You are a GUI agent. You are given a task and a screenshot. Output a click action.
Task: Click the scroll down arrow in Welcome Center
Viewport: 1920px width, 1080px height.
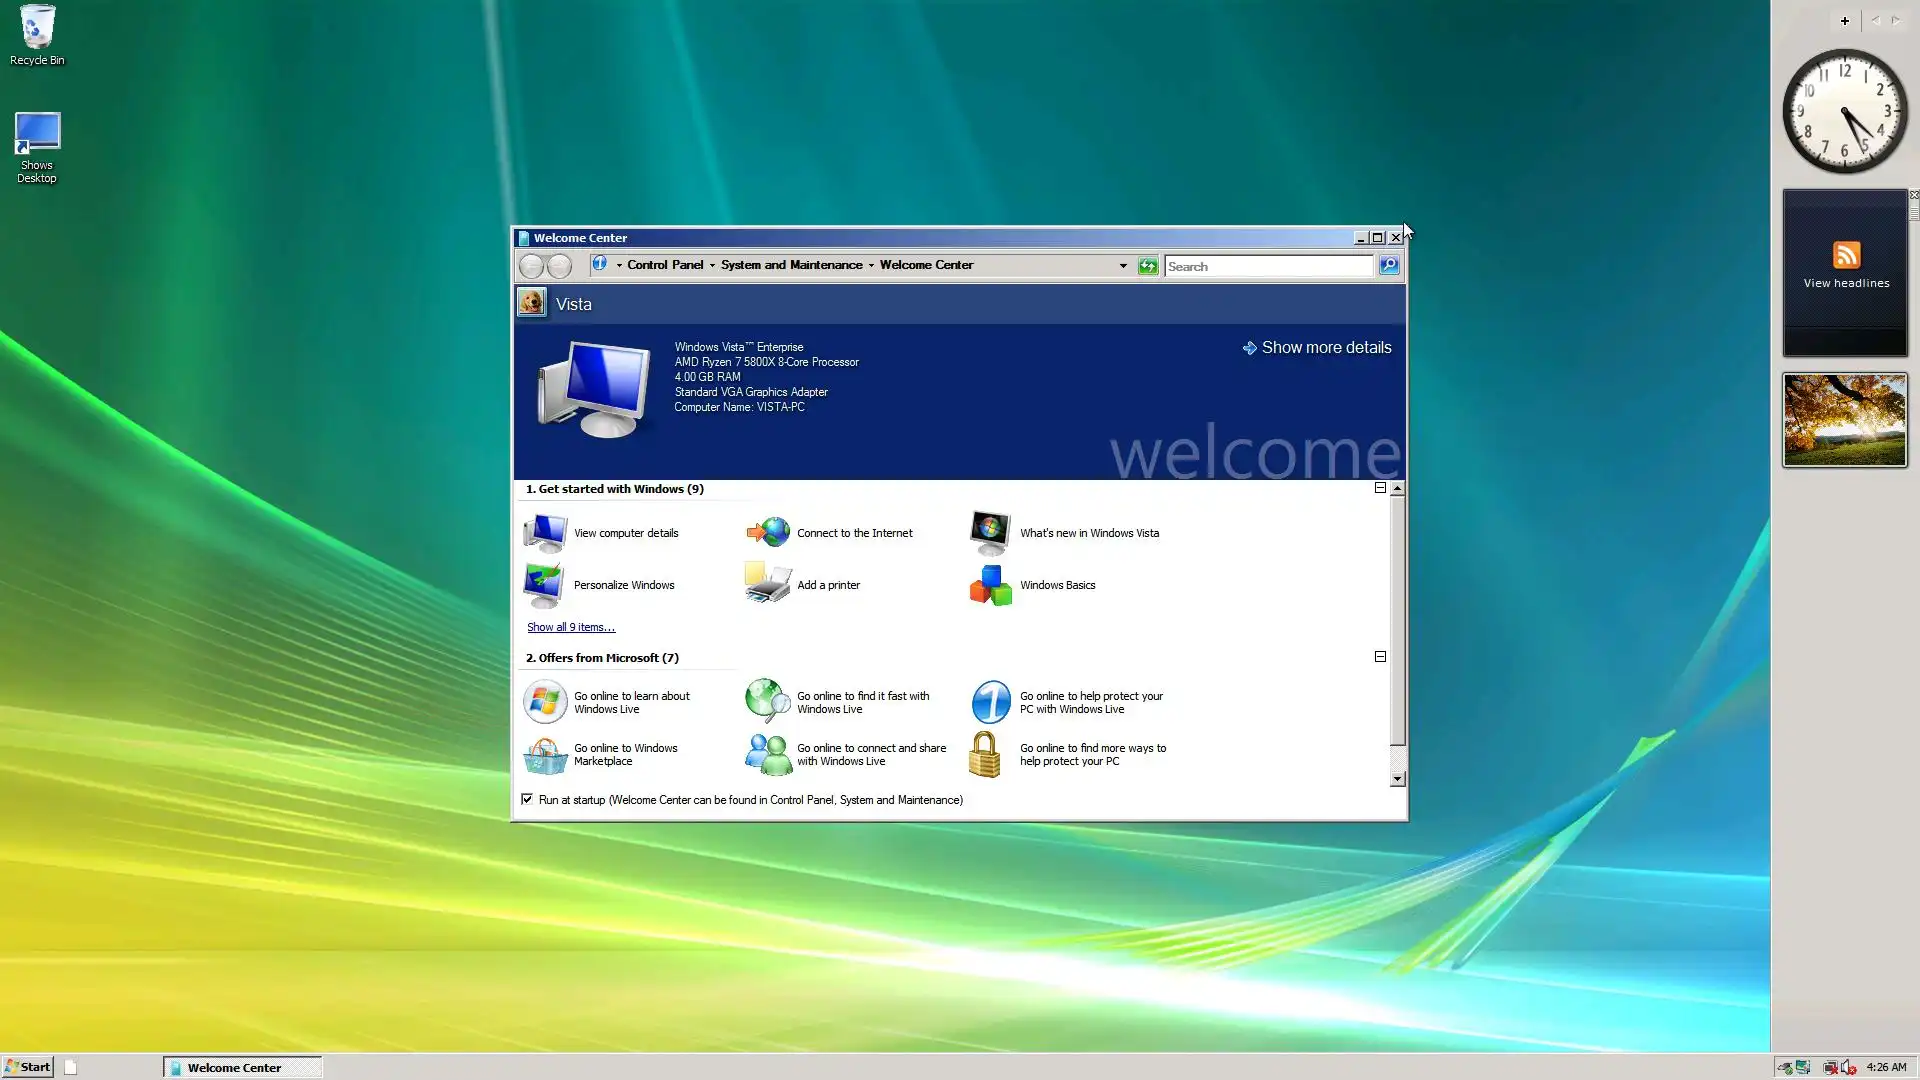(1397, 779)
